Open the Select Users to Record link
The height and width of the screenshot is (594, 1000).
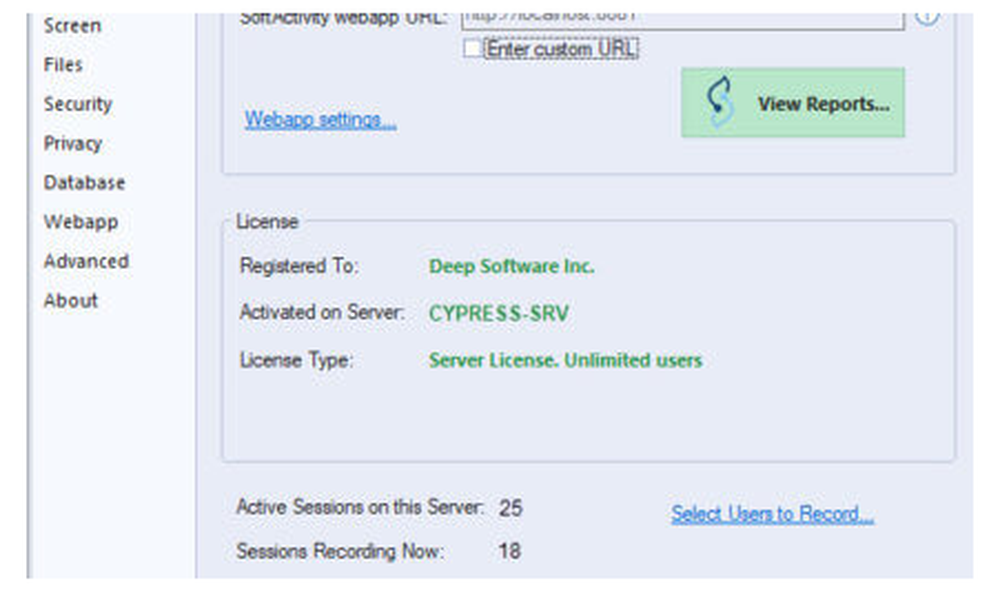772,514
